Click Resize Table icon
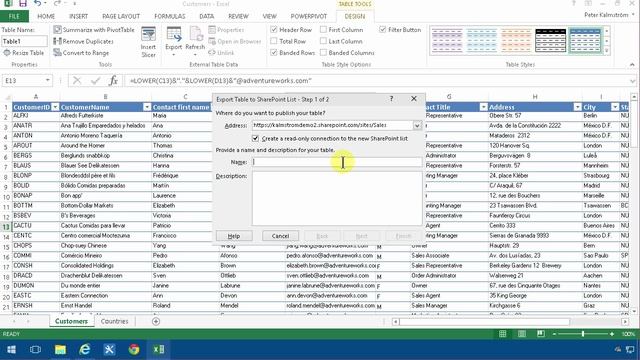The width and height of the screenshot is (640, 360). coord(7,53)
